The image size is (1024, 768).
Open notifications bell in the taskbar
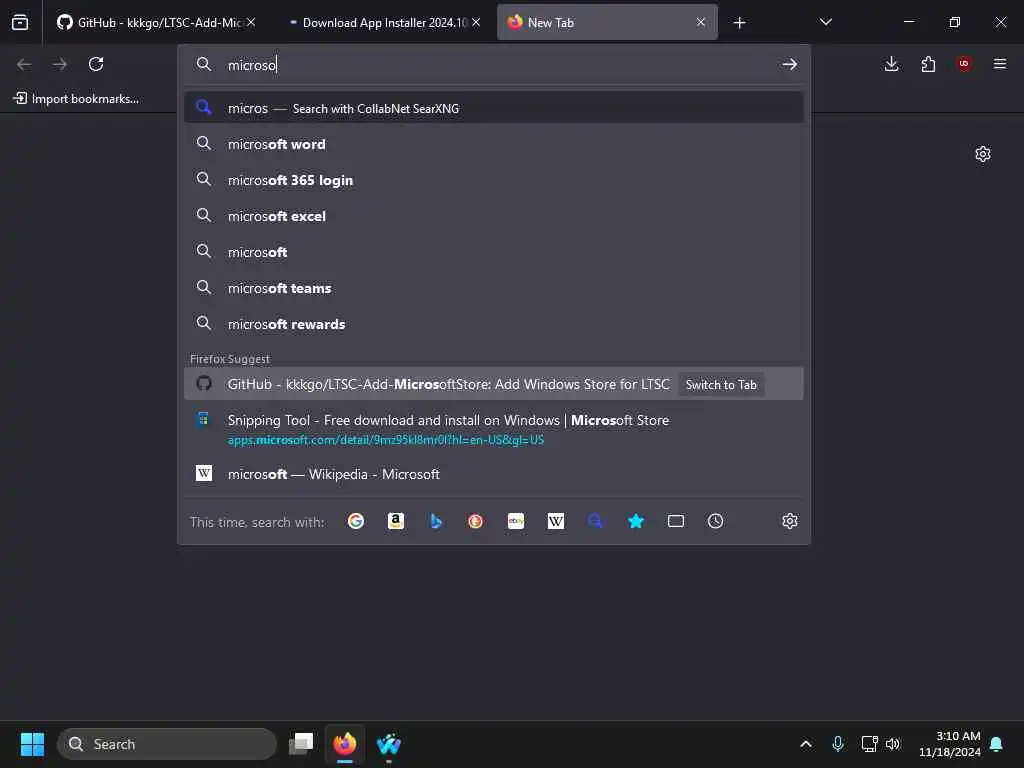tap(997, 744)
